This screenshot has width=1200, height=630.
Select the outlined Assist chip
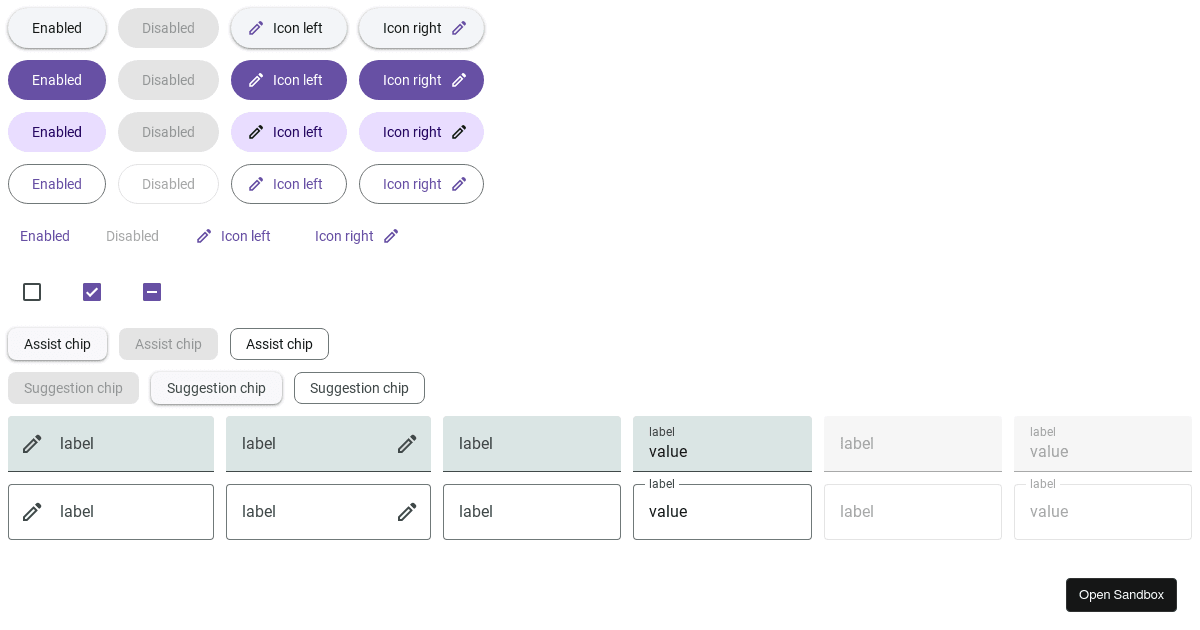pos(279,344)
